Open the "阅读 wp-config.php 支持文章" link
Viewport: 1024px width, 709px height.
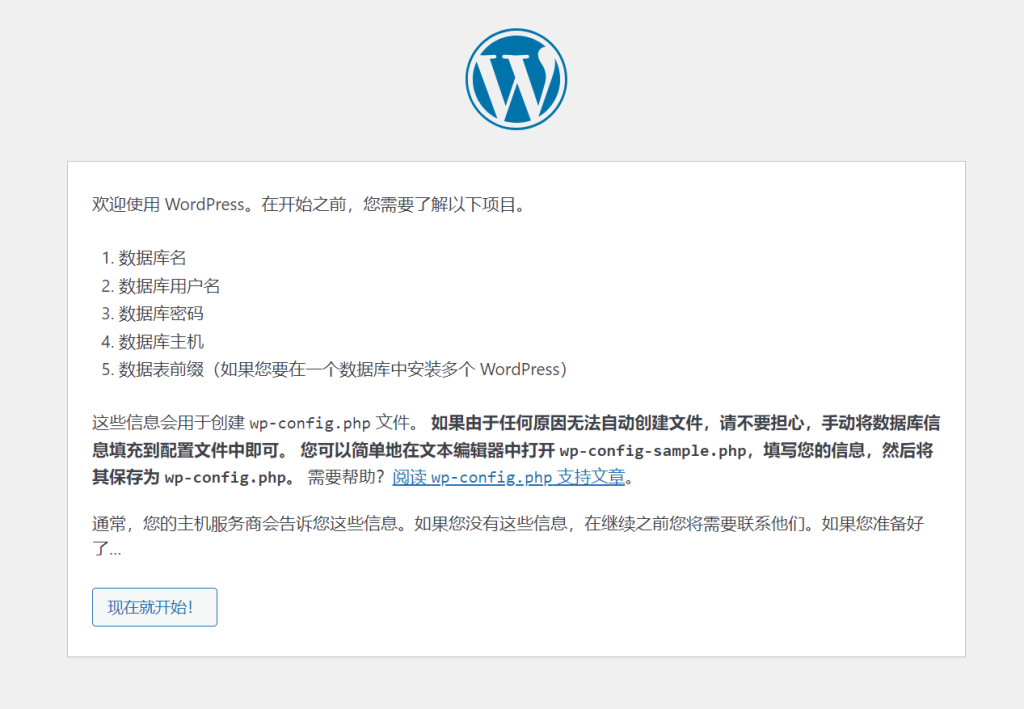pos(509,477)
